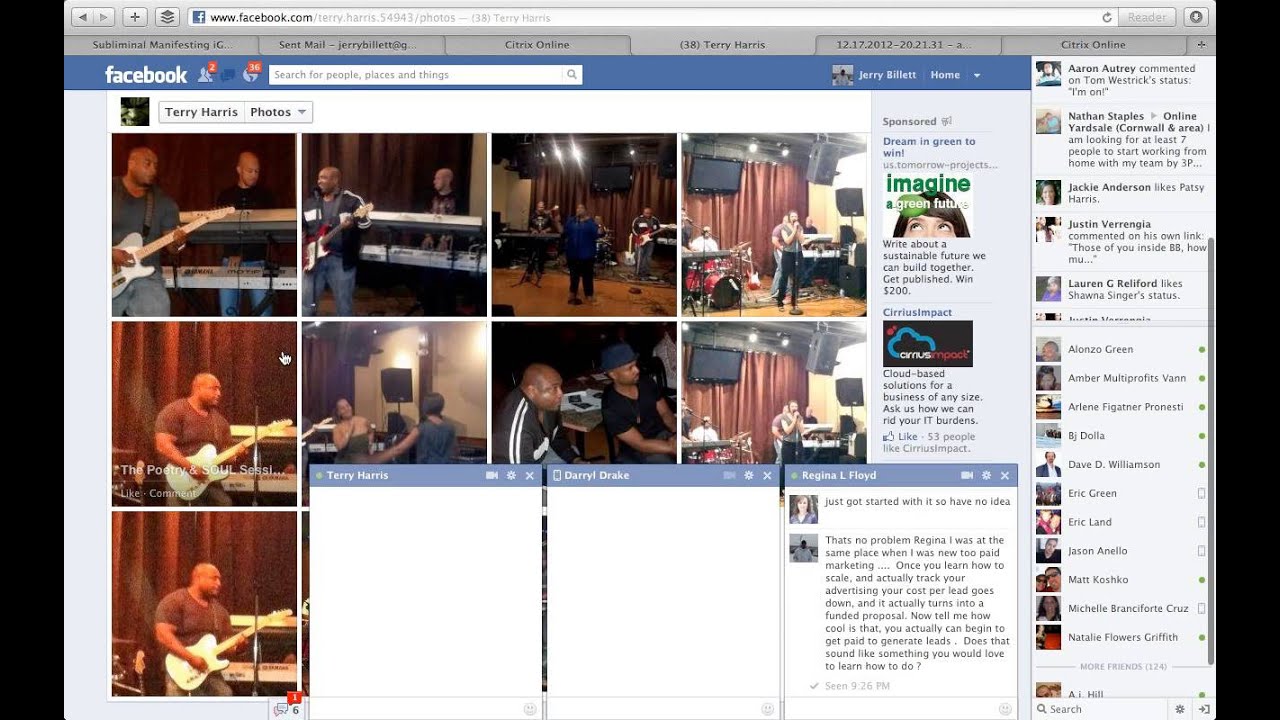The width and height of the screenshot is (1280, 720).
Task: Open Dream in green to win ad link
Action: (929, 147)
